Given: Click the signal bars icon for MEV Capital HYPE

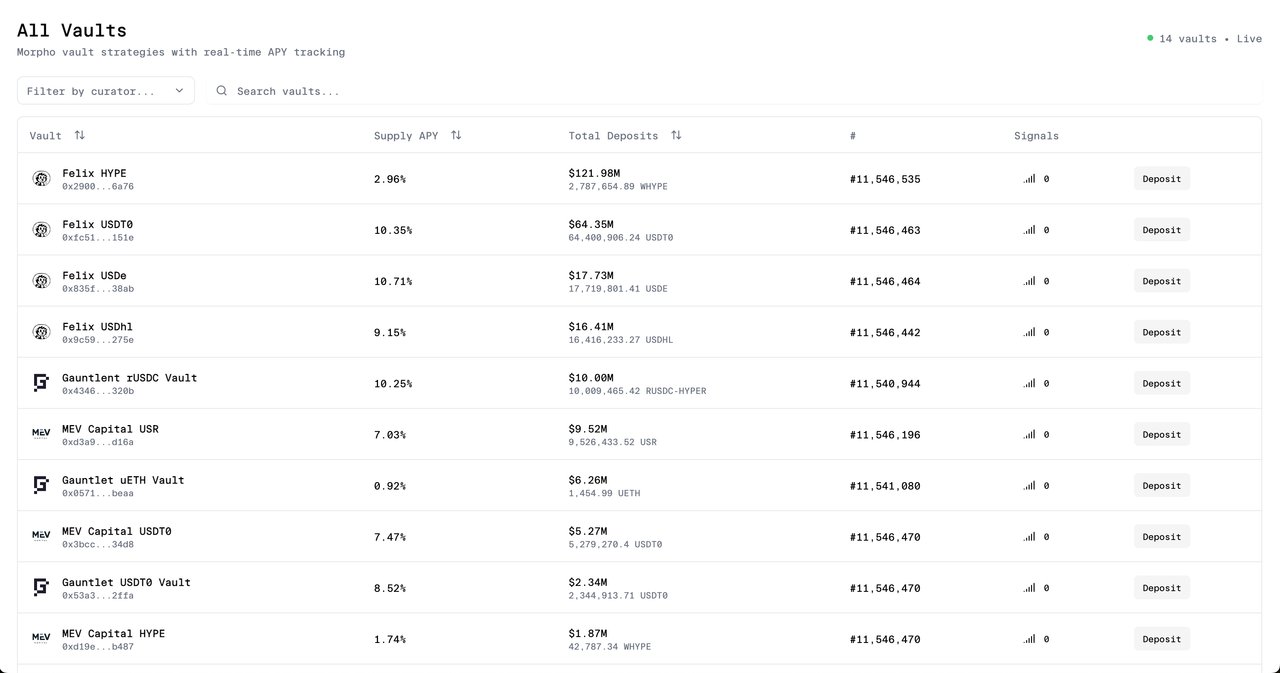Looking at the screenshot, I should point(1029,638).
